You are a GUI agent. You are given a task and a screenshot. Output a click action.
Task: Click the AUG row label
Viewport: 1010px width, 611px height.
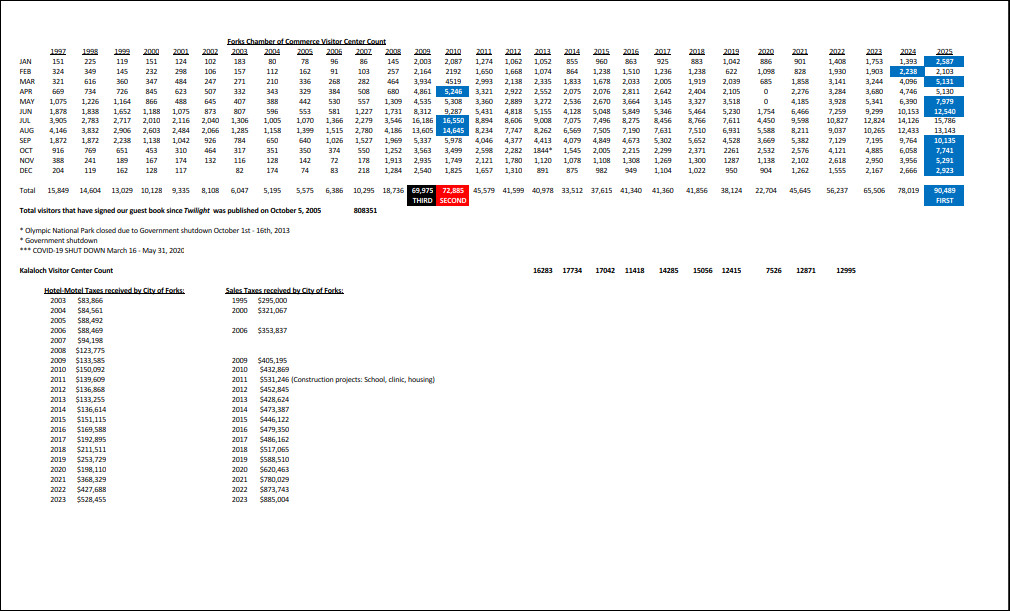(x=27, y=130)
